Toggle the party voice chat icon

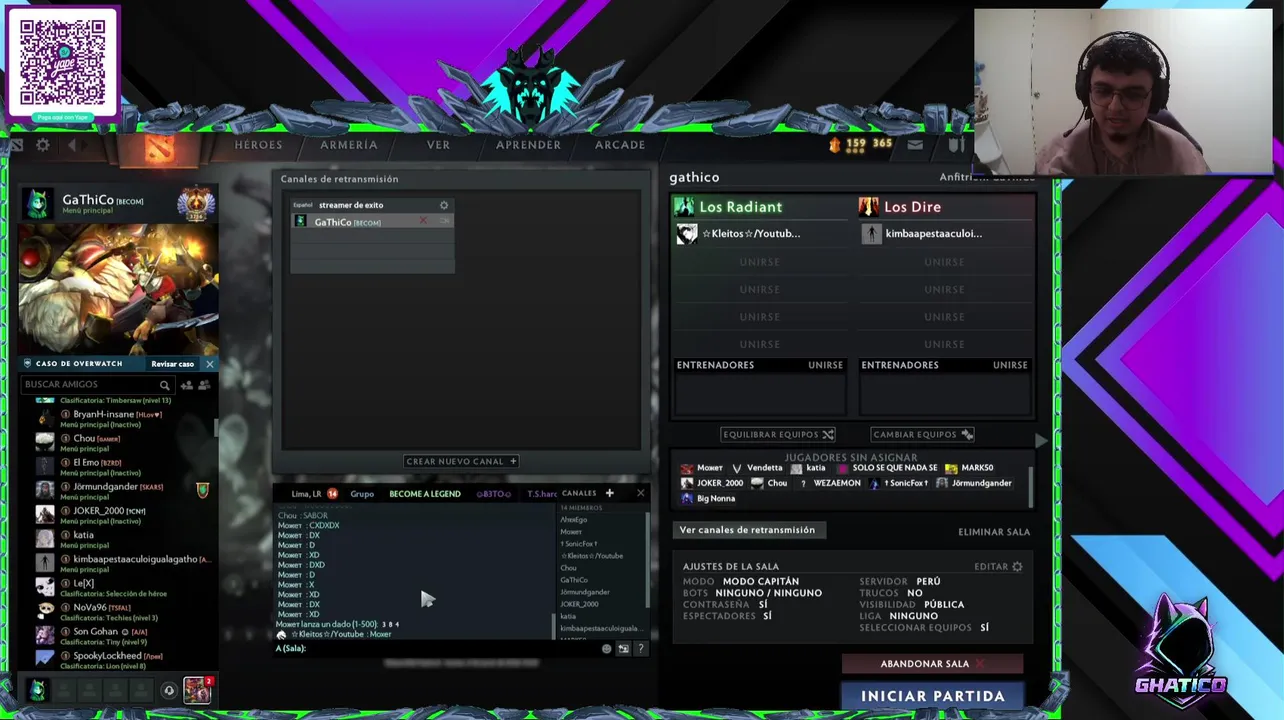[169, 690]
